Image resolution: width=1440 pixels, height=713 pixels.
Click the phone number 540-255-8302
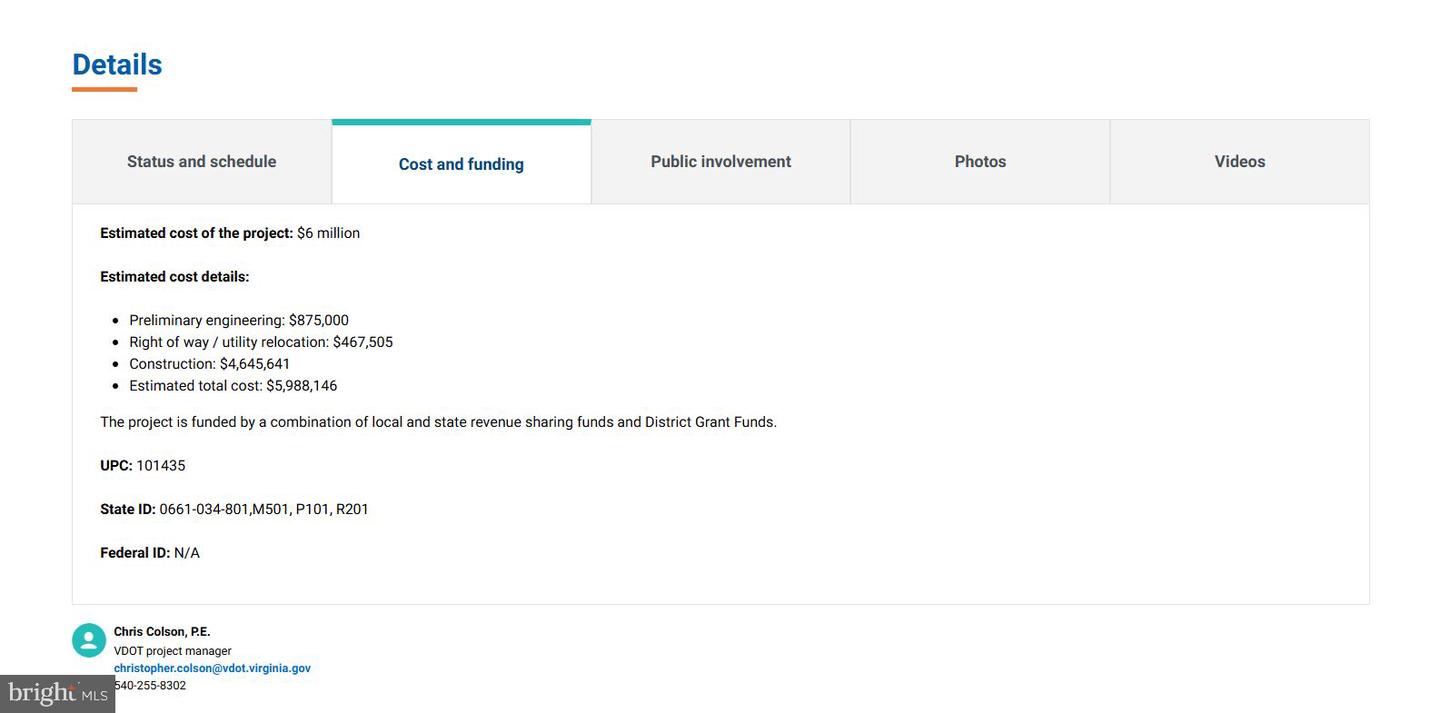151,686
